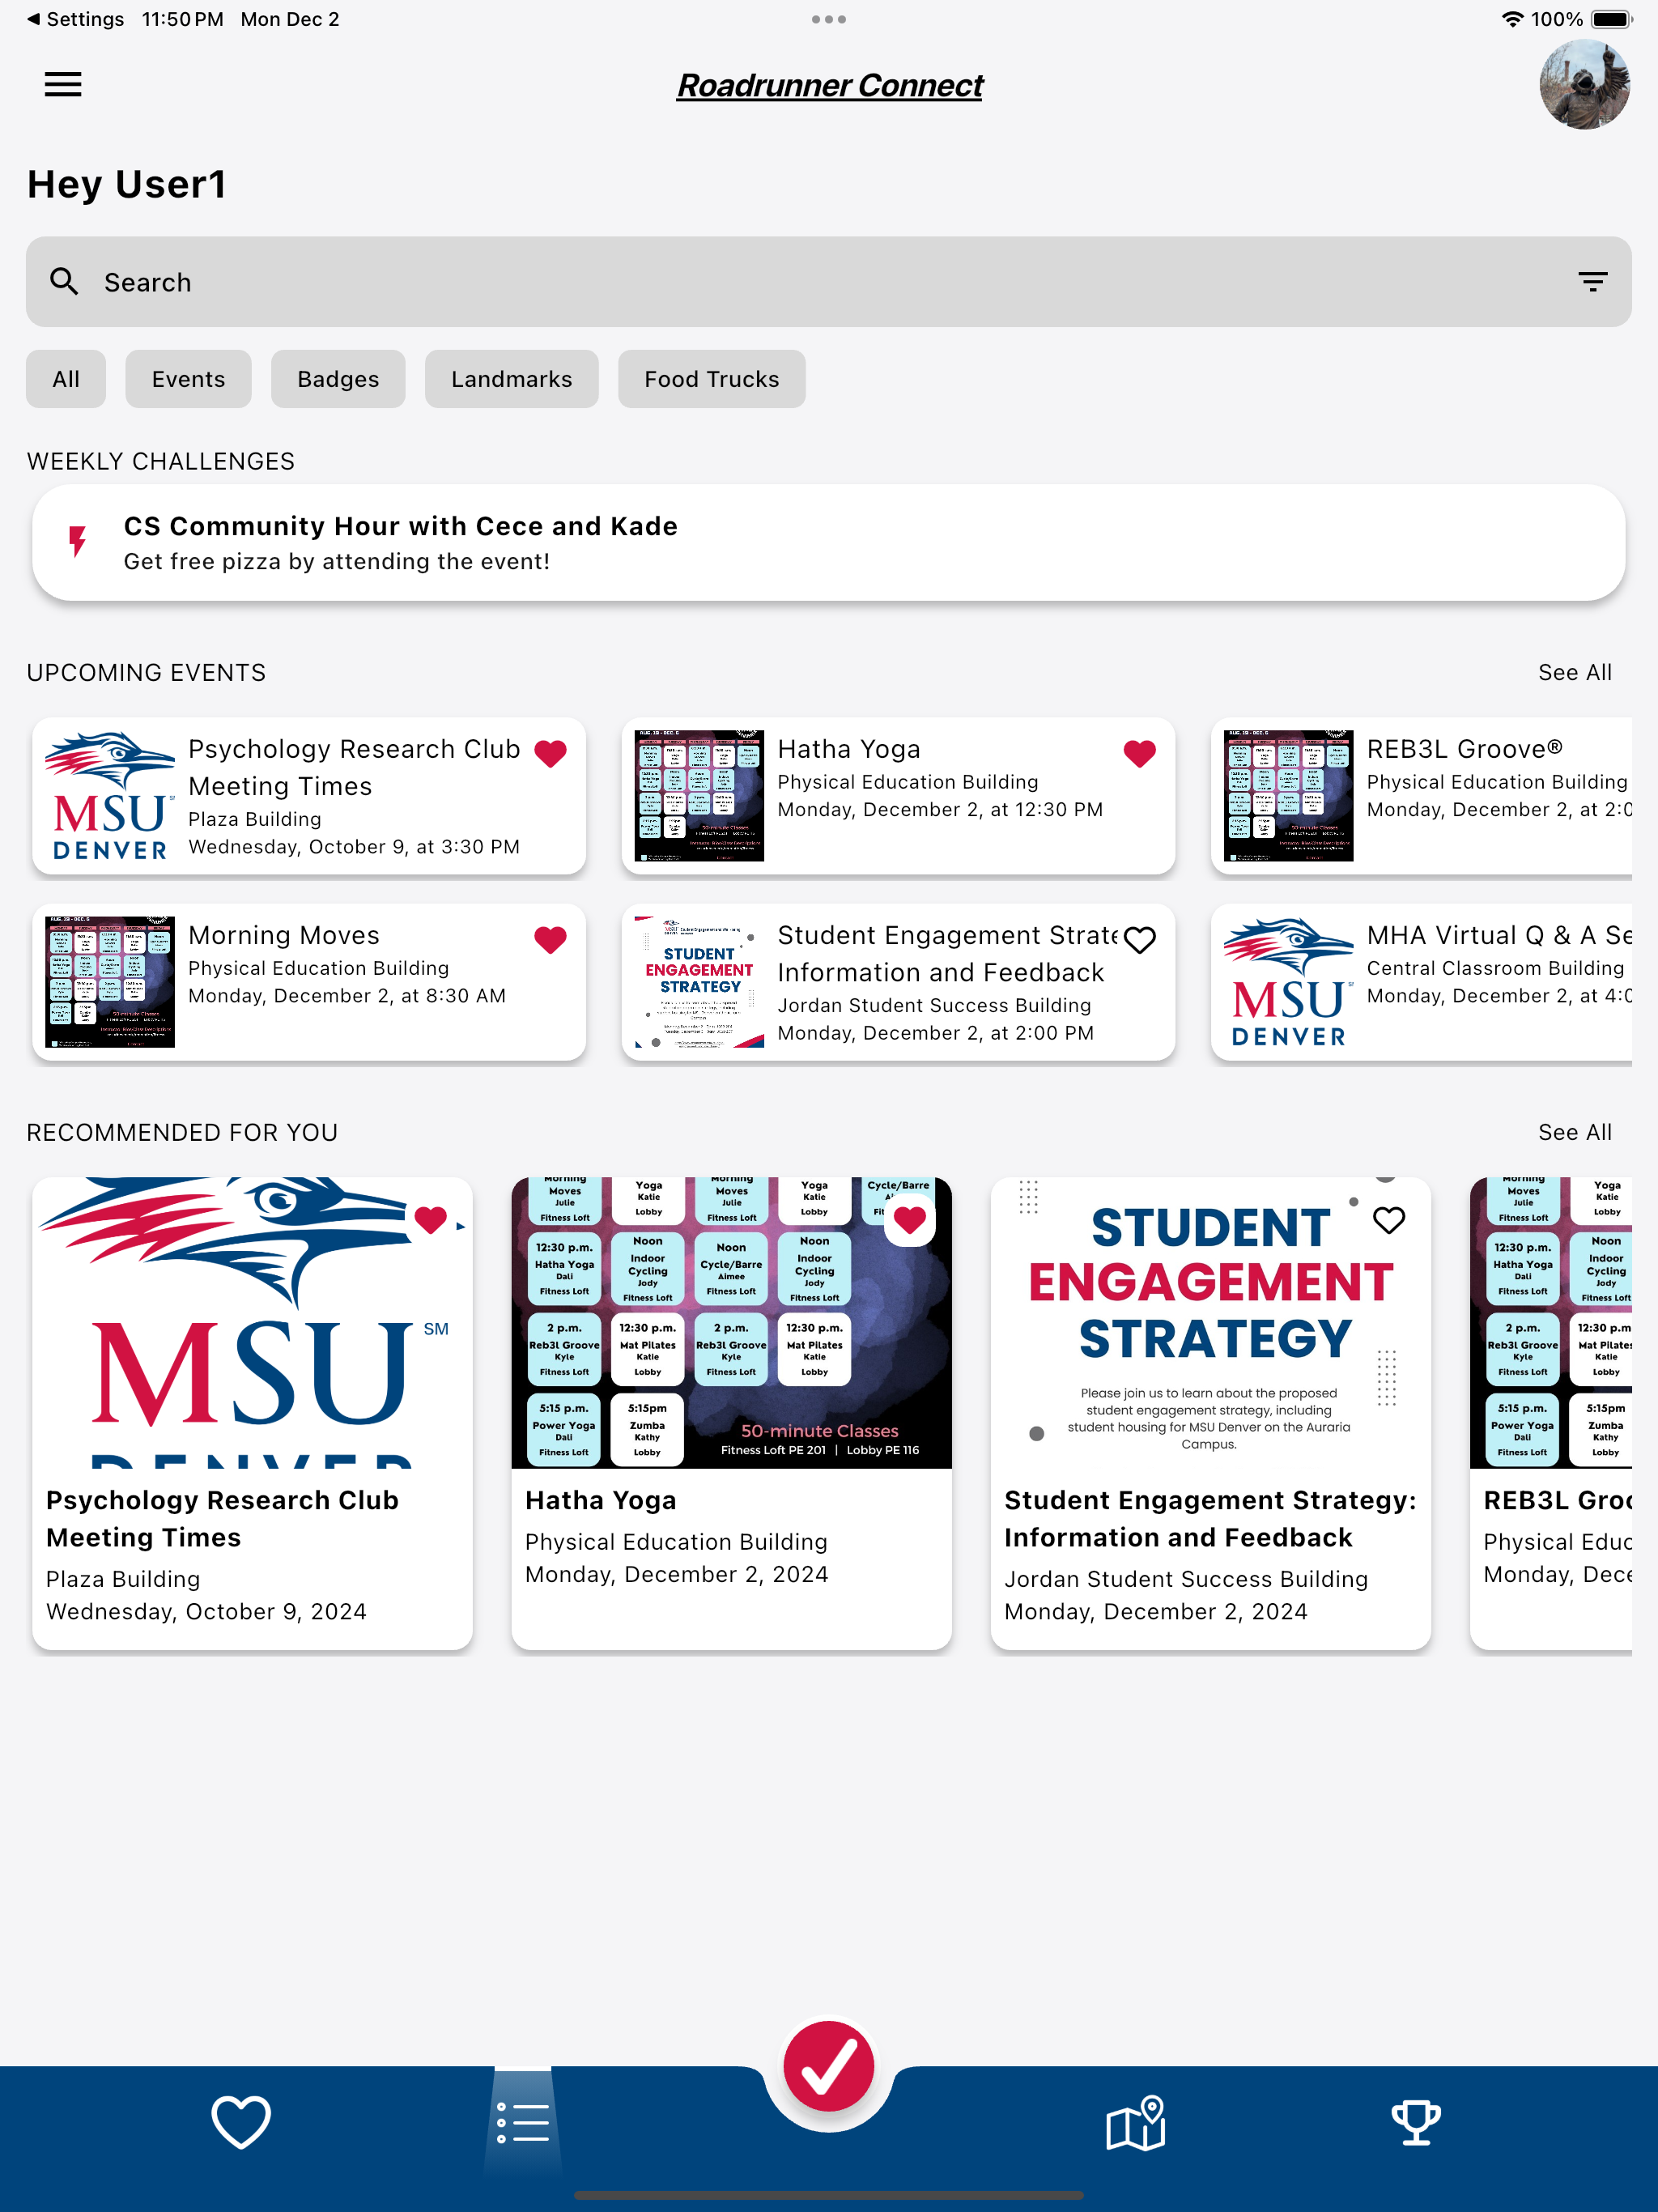Open CS Community Hour weekly challenge card

coord(829,543)
